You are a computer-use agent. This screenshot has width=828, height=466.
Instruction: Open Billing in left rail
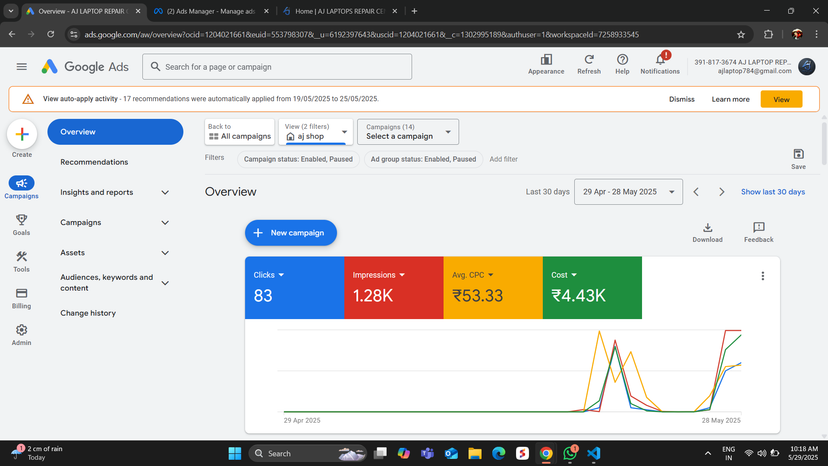pos(21,299)
